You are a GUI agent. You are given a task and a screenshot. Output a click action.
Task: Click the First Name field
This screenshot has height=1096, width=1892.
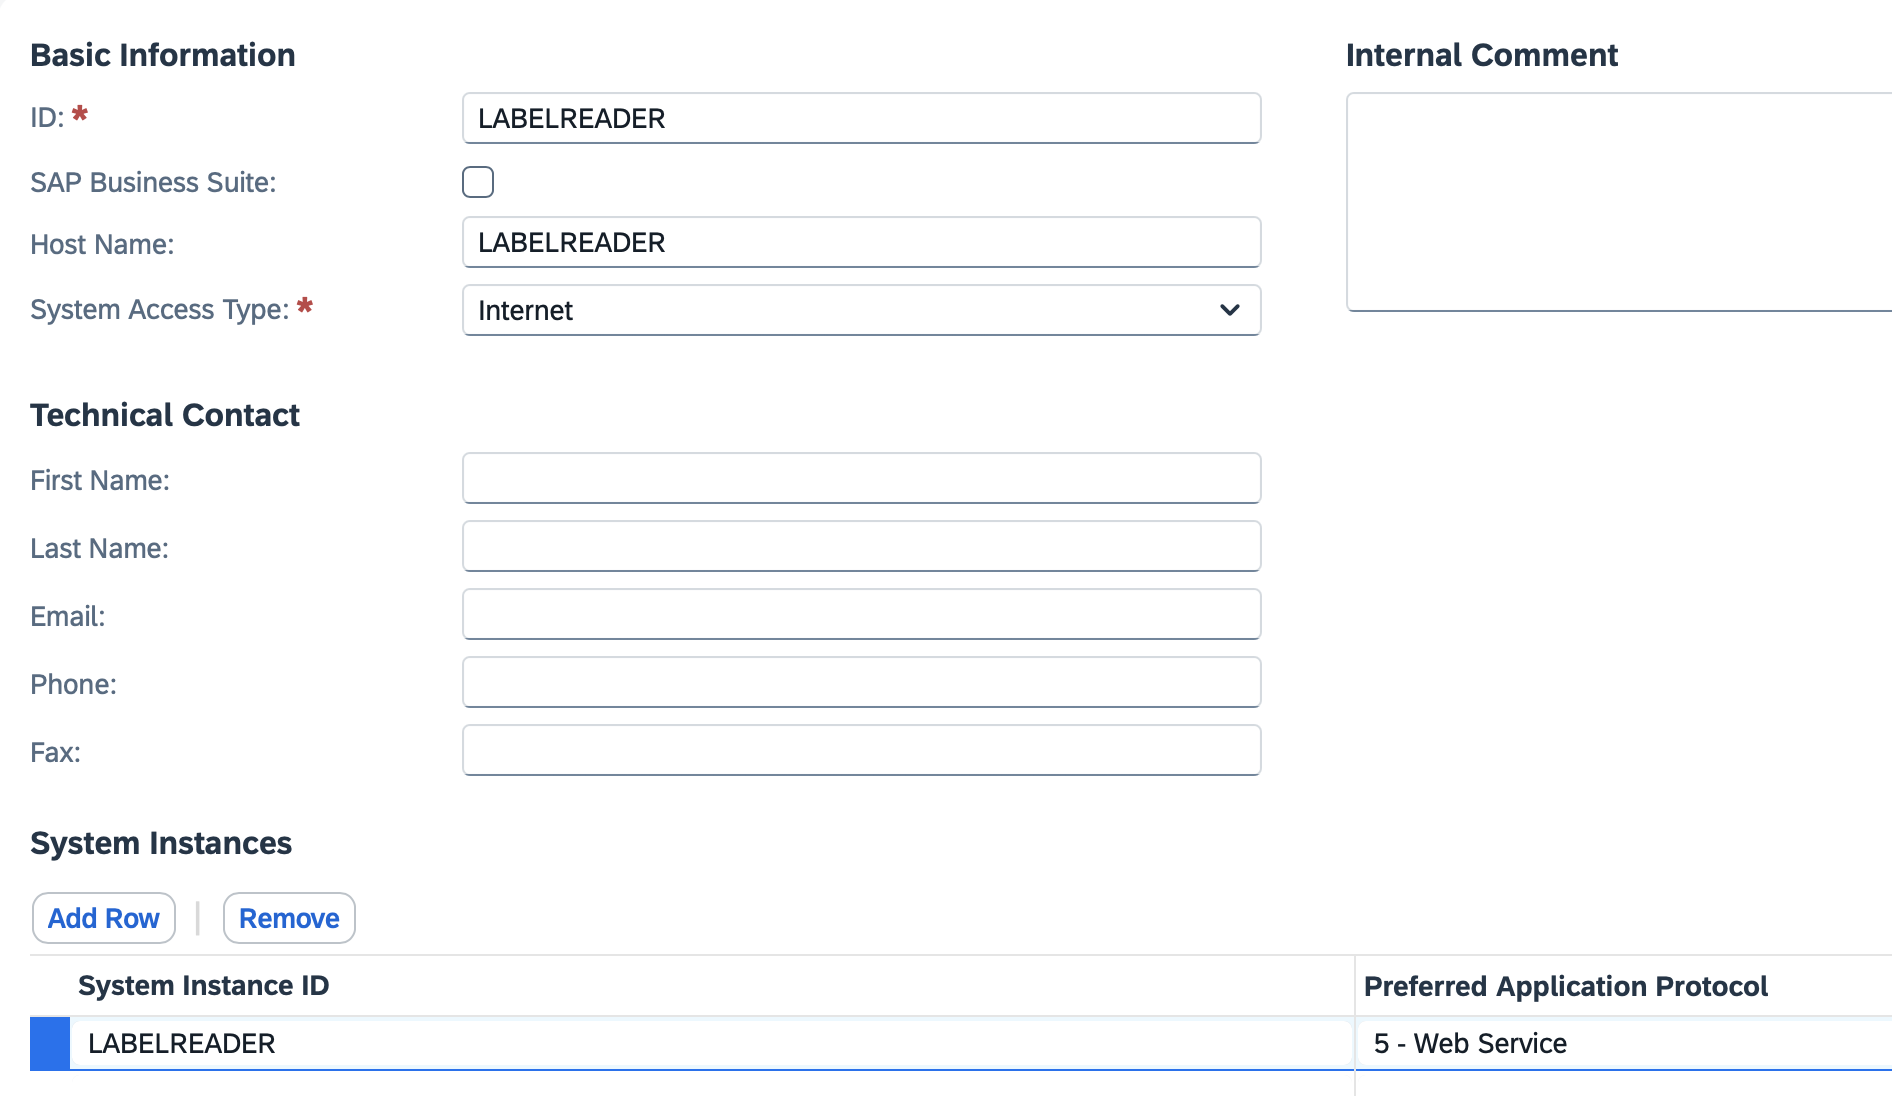coord(860,478)
